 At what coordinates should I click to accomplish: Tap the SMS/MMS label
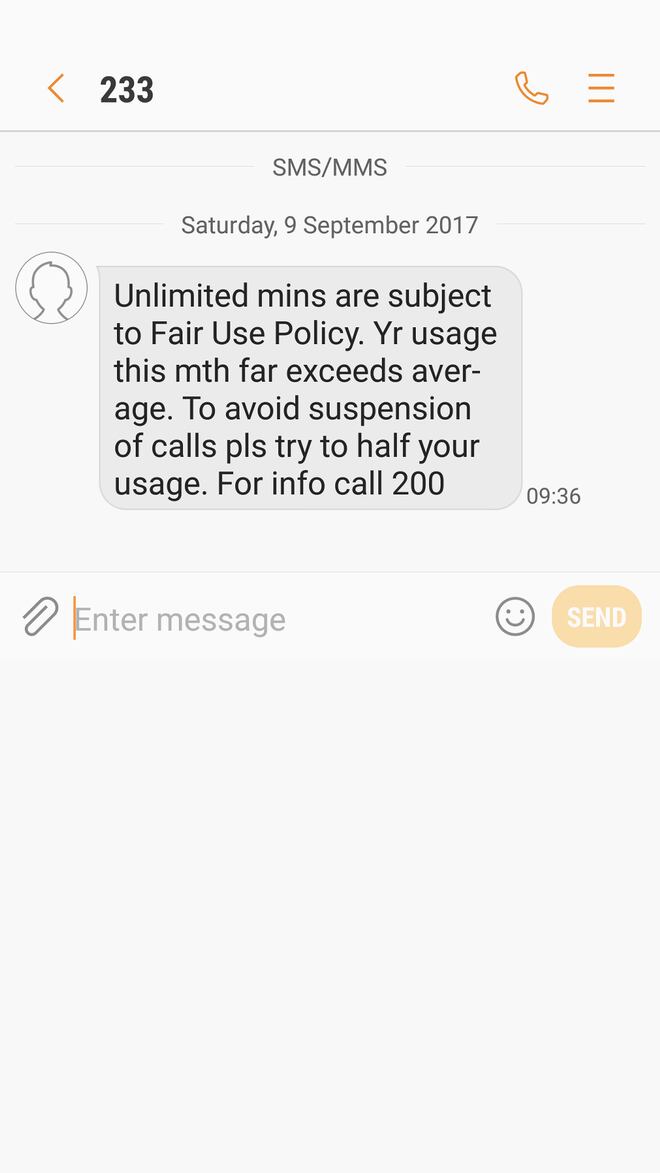[329, 168]
